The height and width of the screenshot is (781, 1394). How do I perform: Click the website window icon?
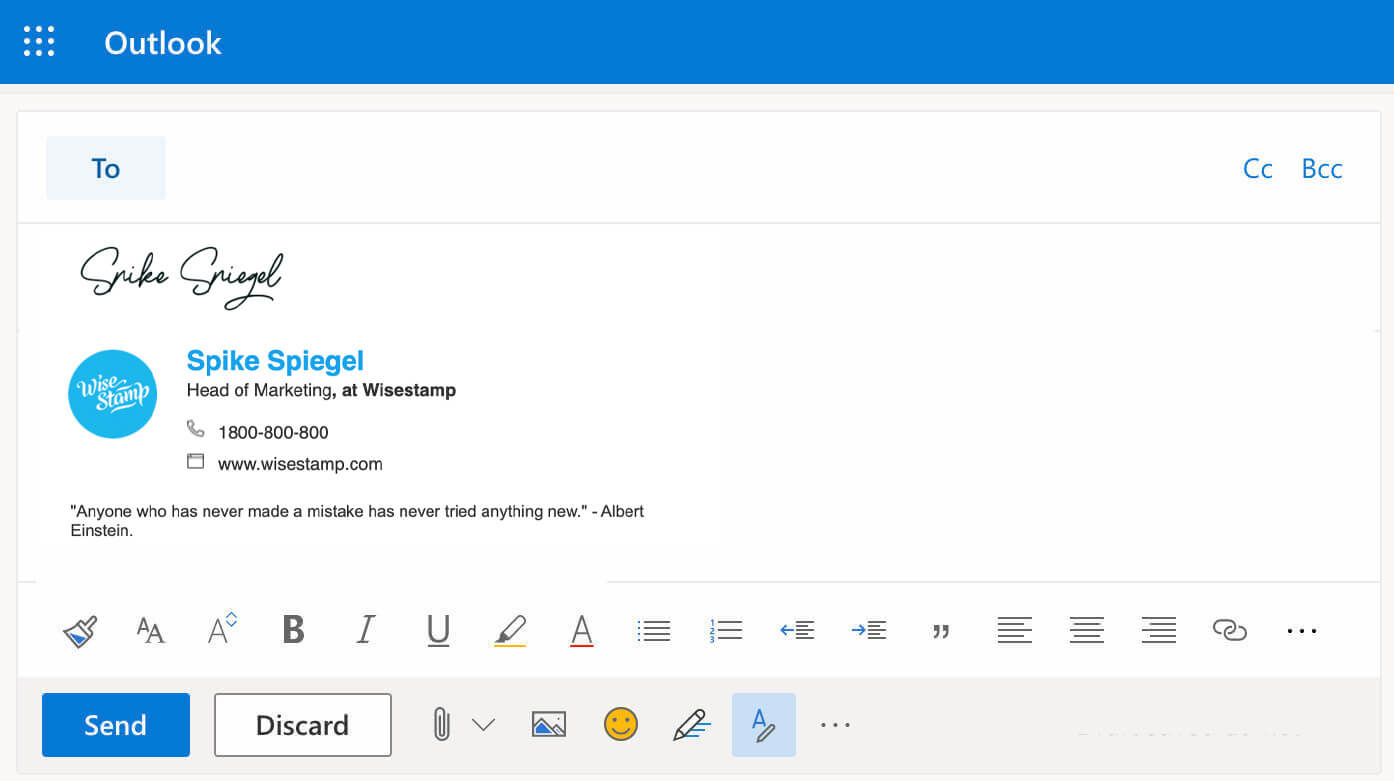[195, 462]
